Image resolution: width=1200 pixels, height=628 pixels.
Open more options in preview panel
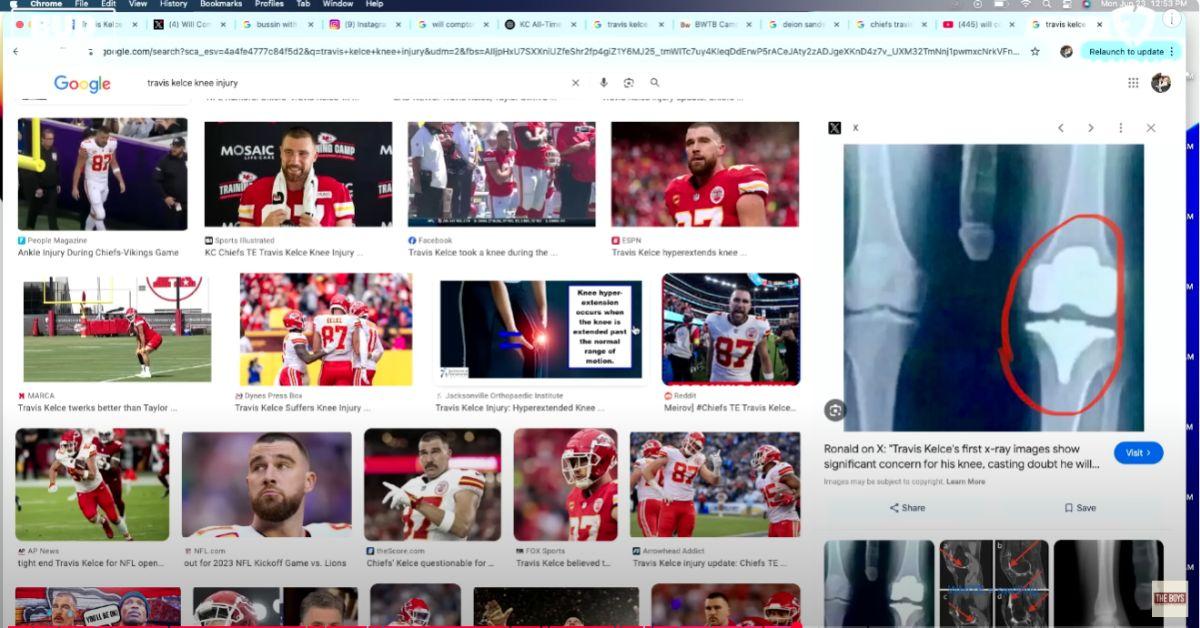click(1121, 128)
